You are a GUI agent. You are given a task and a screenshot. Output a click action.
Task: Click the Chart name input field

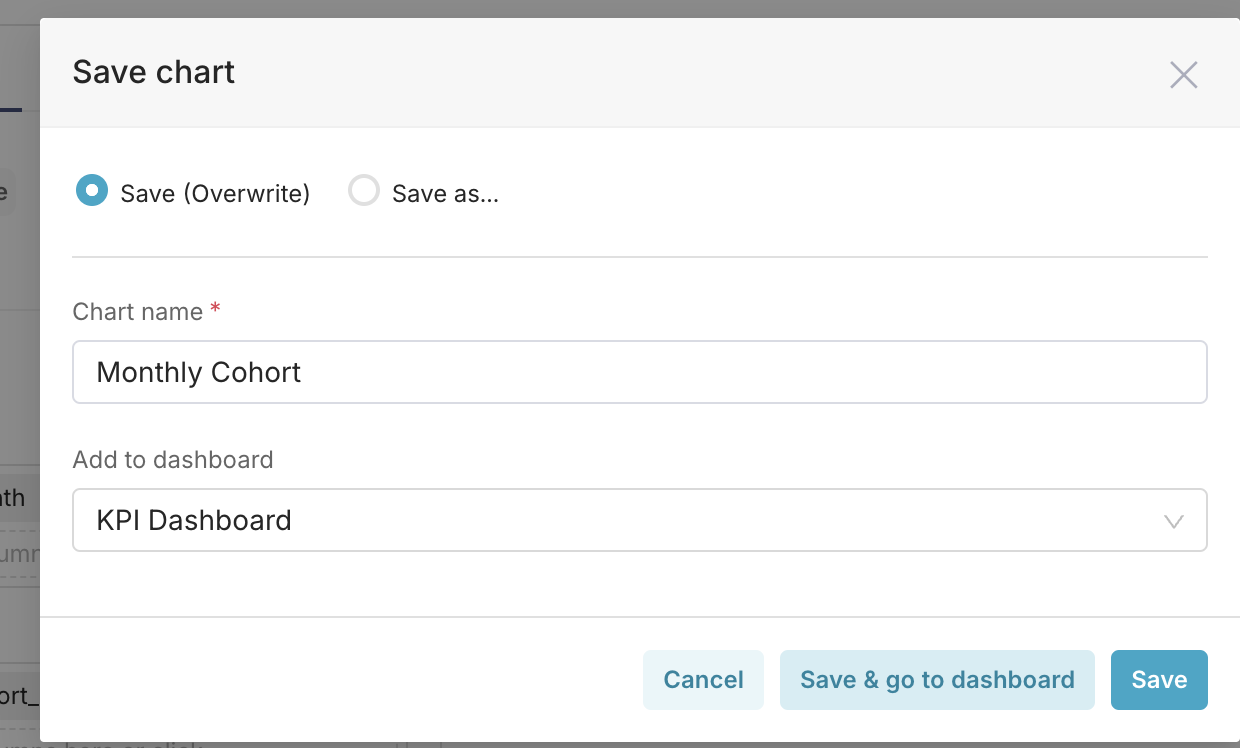(x=640, y=372)
